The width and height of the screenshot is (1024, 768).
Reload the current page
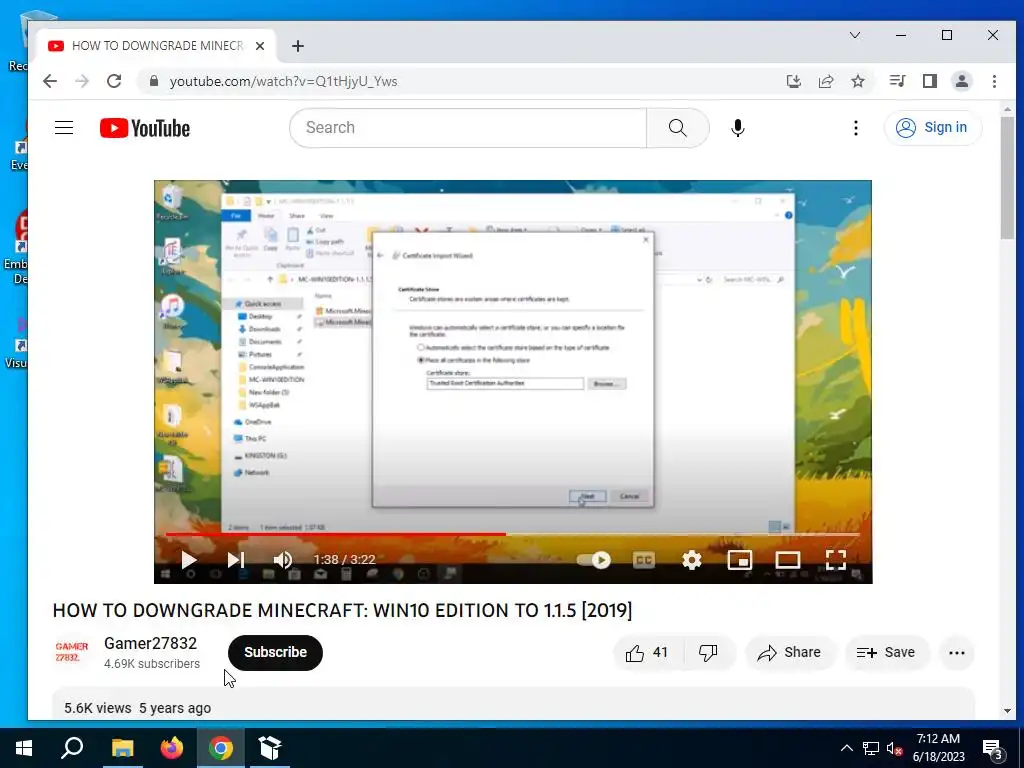tap(114, 81)
